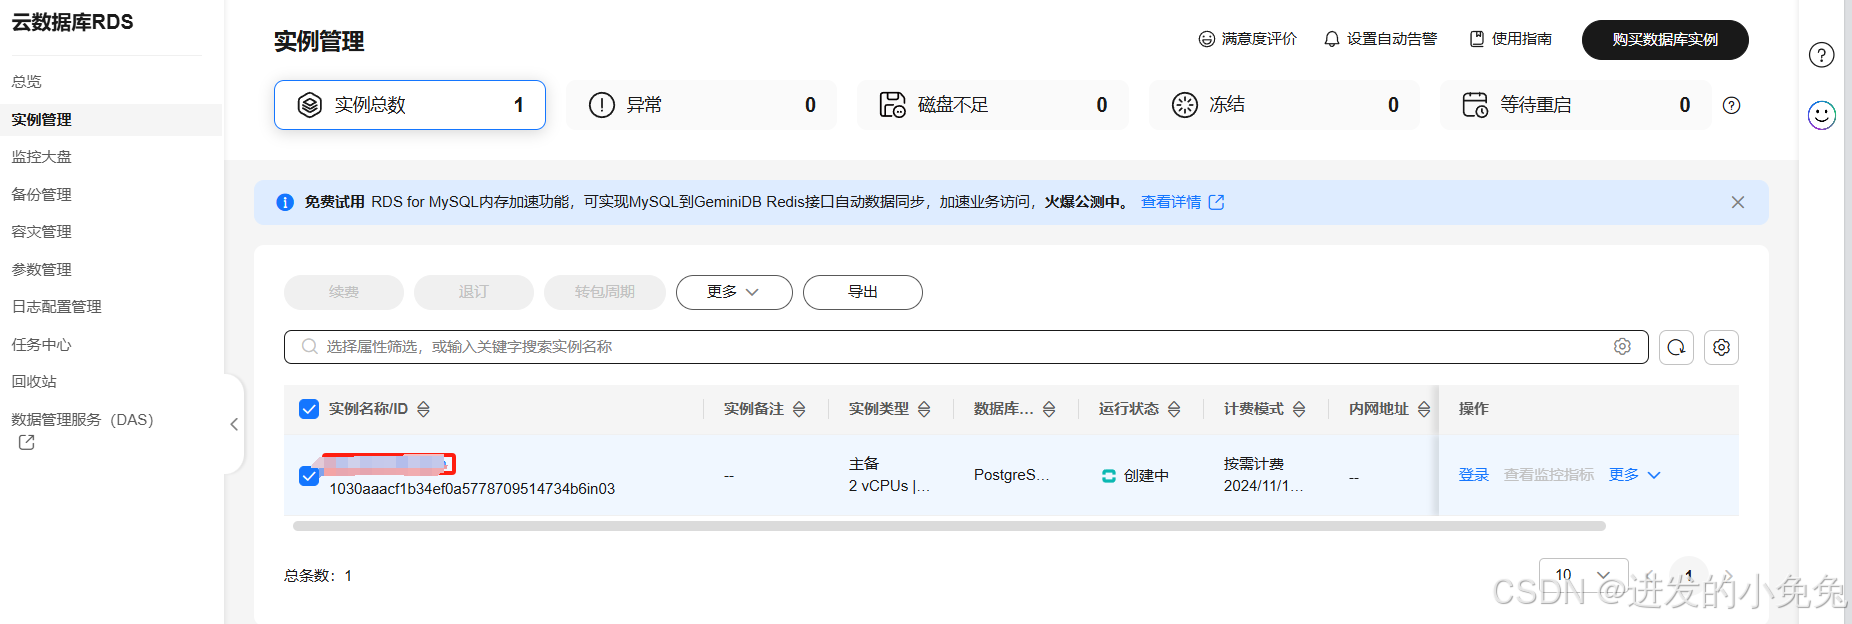
Task: Click instance ID 1030aaacf1b34ef0a5778709514734b6in03
Action: (472, 489)
